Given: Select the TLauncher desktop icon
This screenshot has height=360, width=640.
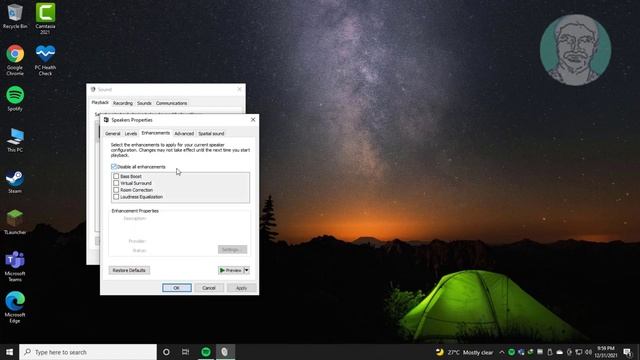Looking at the screenshot, I should point(15,222).
